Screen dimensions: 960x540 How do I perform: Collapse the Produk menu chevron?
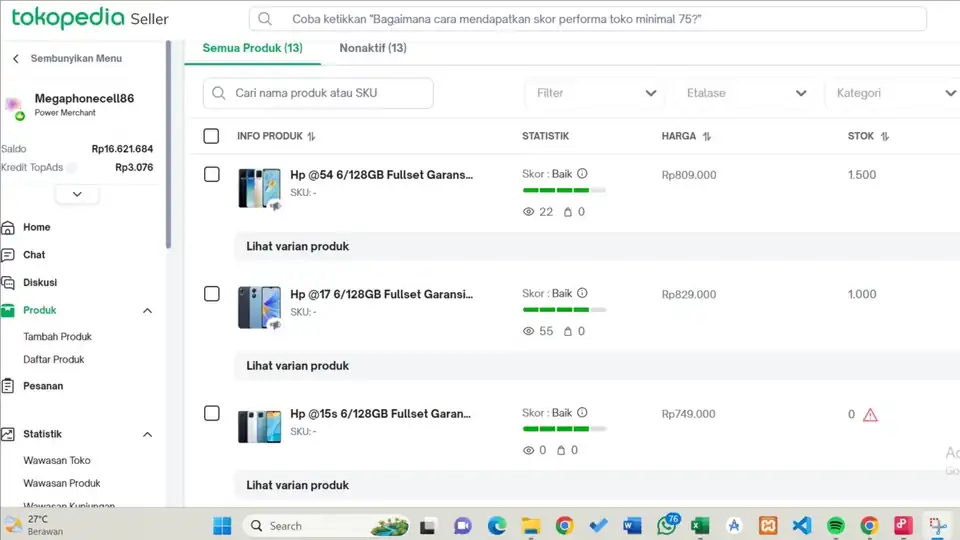148,311
